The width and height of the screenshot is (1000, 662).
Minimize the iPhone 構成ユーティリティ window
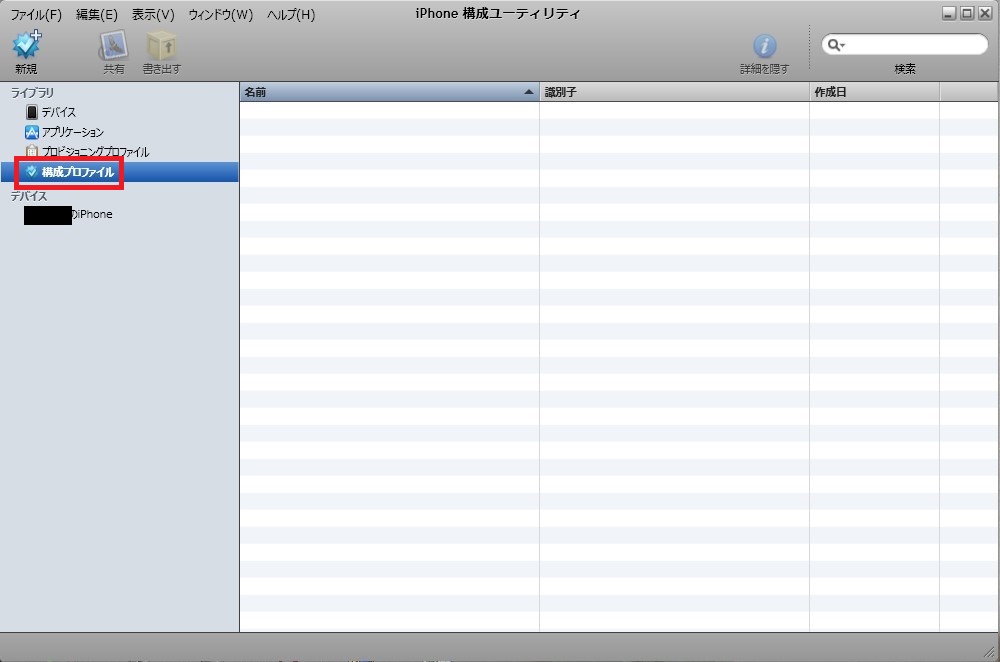(949, 13)
